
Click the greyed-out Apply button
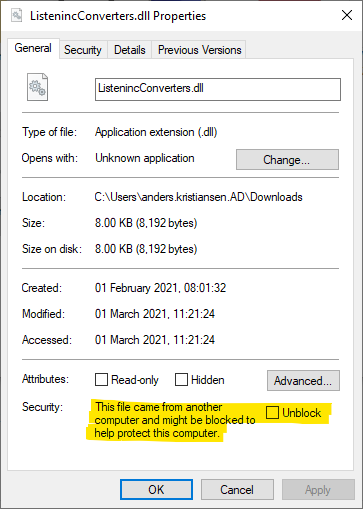[x=318, y=490]
